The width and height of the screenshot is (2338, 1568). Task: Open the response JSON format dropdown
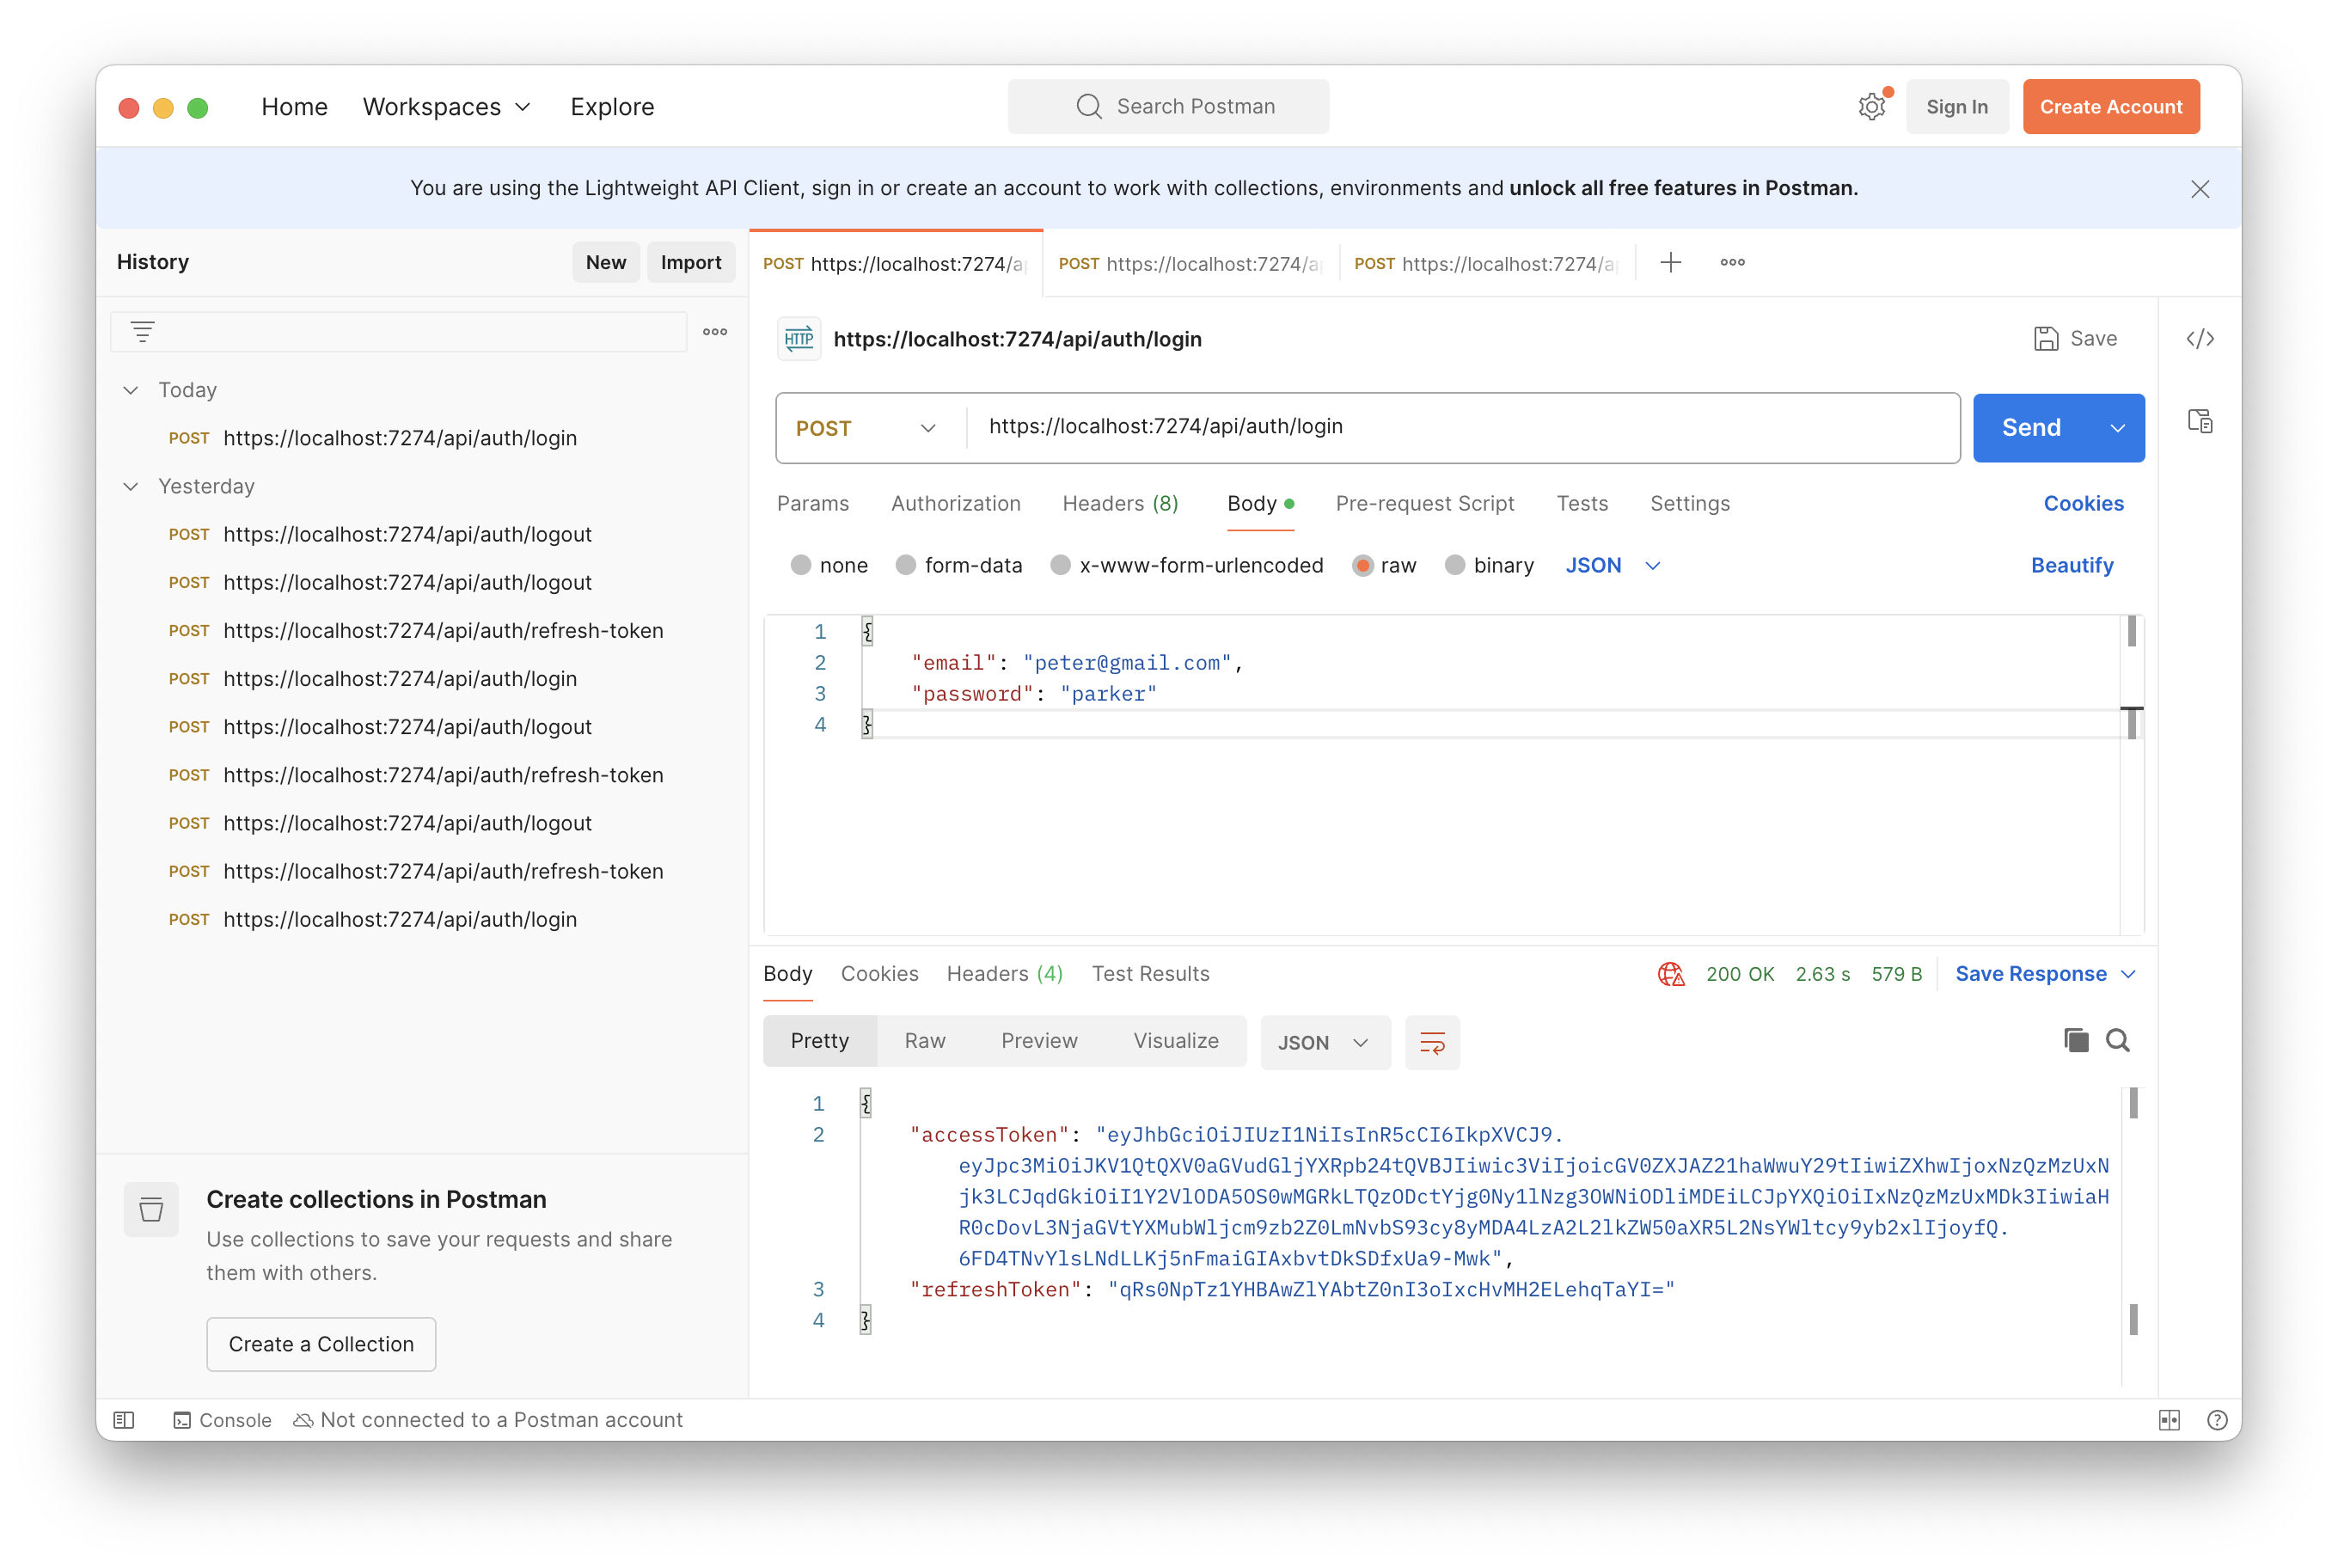tap(1324, 1043)
